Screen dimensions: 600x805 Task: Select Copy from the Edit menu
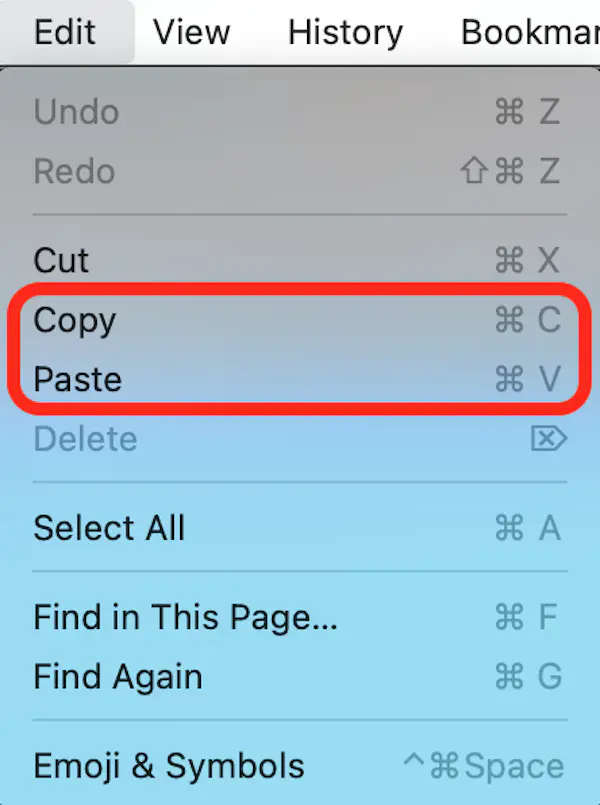(74, 321)
